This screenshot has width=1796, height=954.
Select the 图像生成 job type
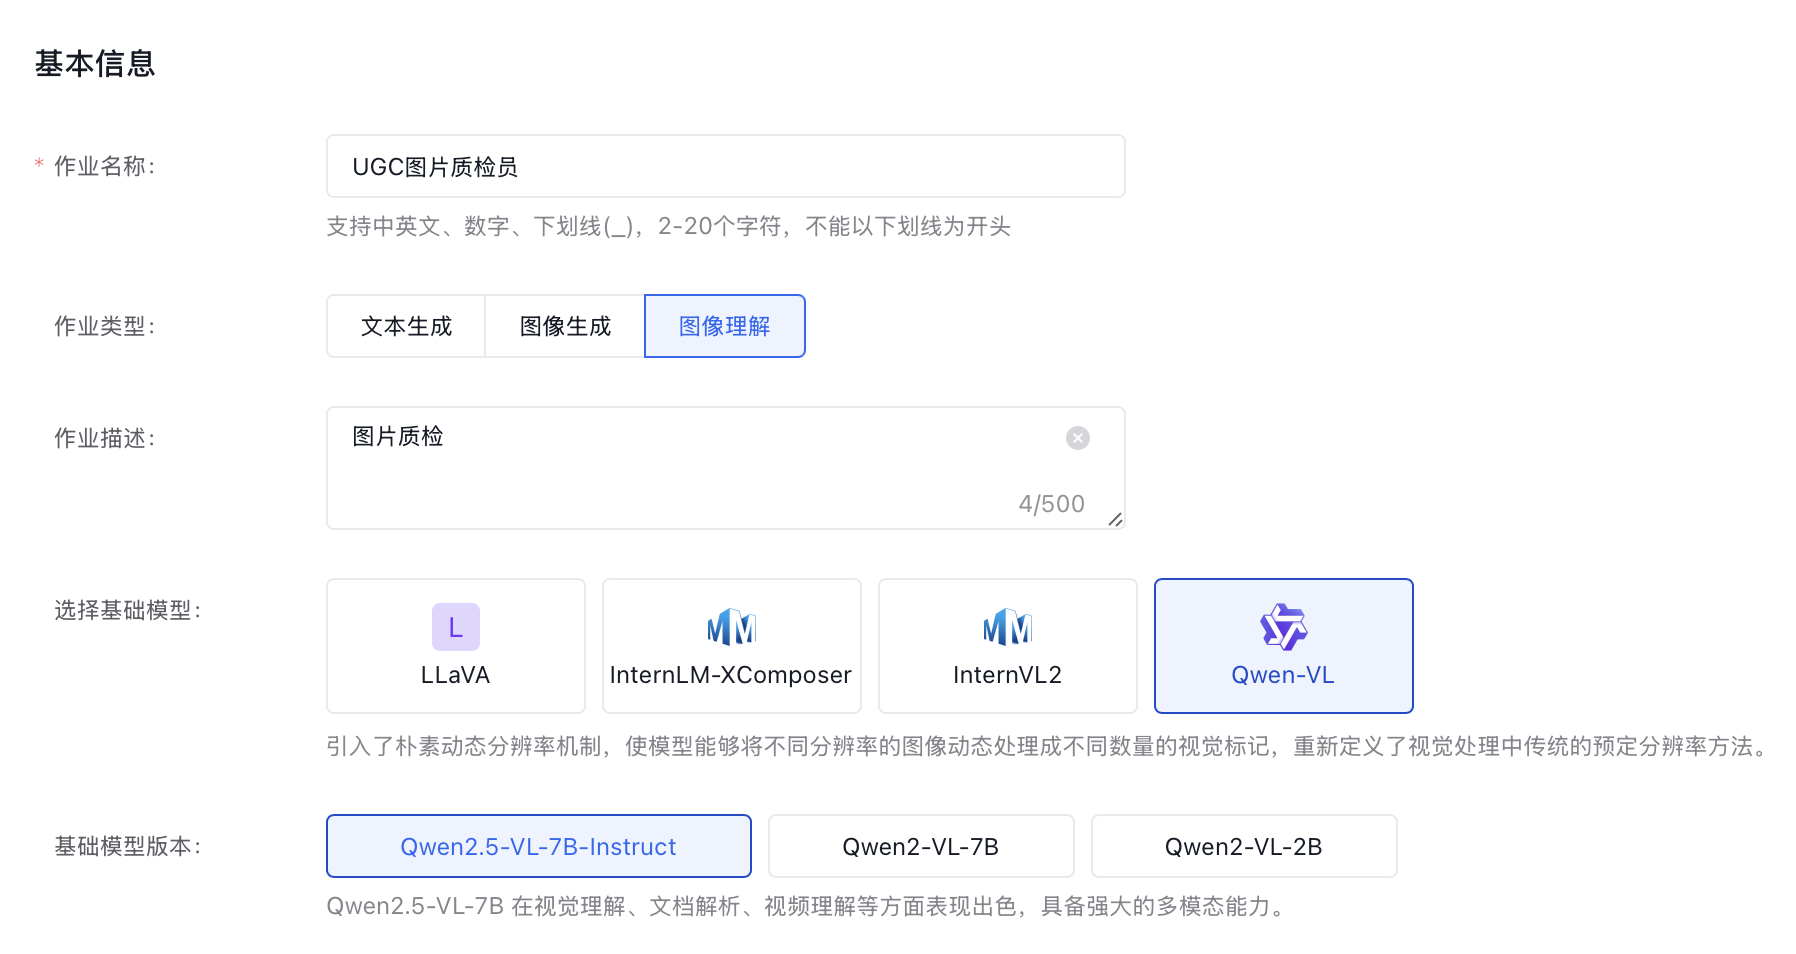(x=565, y=326)
